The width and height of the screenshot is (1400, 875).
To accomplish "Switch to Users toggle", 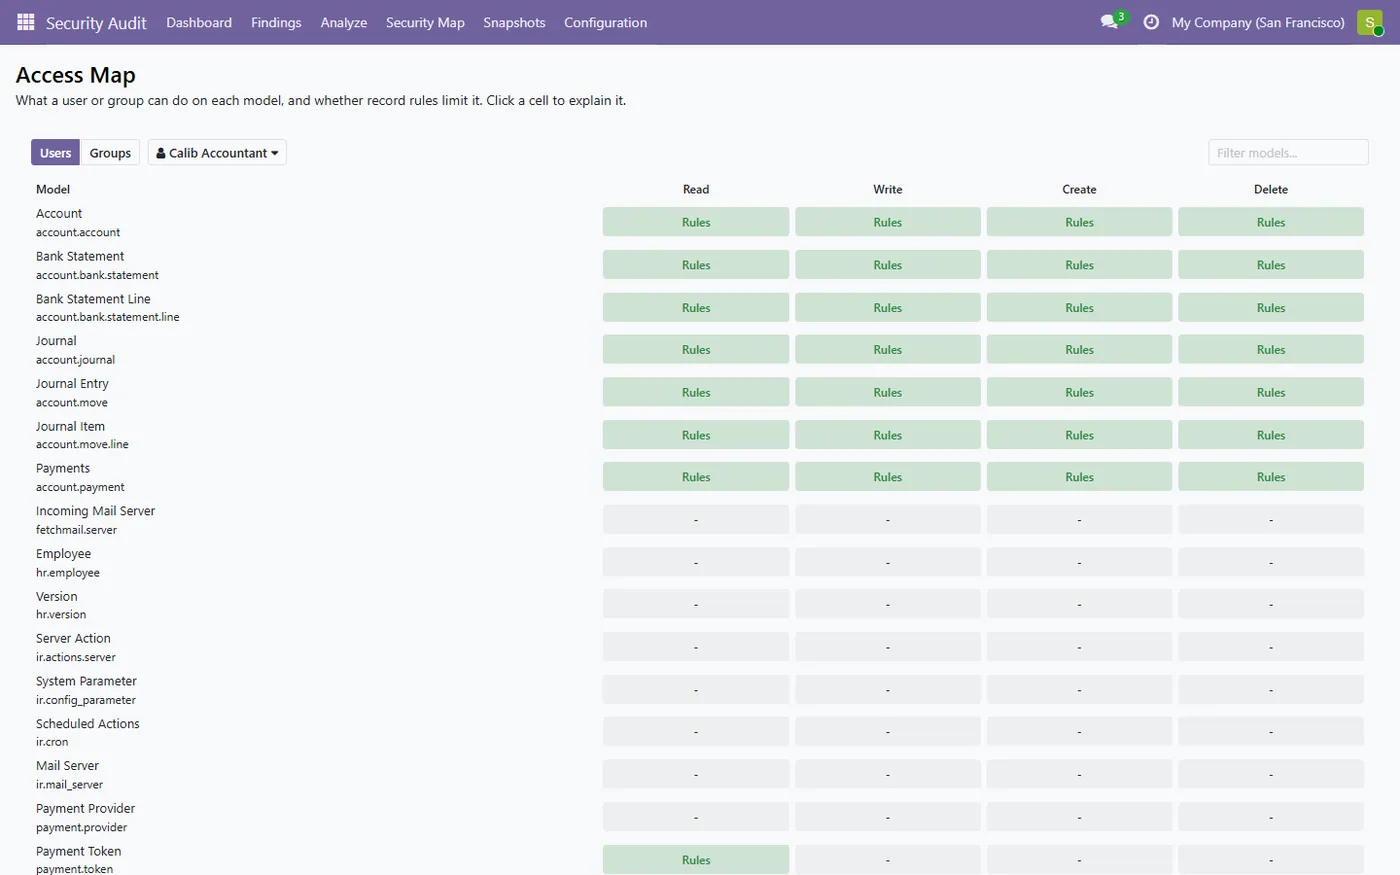I will coord(55,153).
